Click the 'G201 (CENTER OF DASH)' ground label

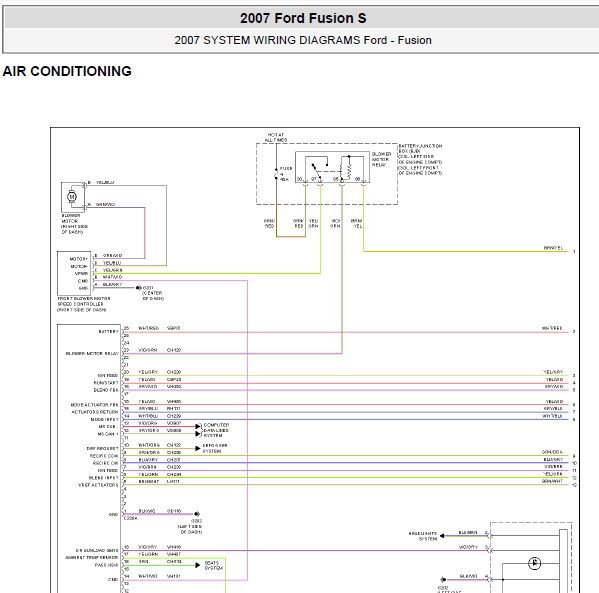pyautogui.click(x=153, y=293)
